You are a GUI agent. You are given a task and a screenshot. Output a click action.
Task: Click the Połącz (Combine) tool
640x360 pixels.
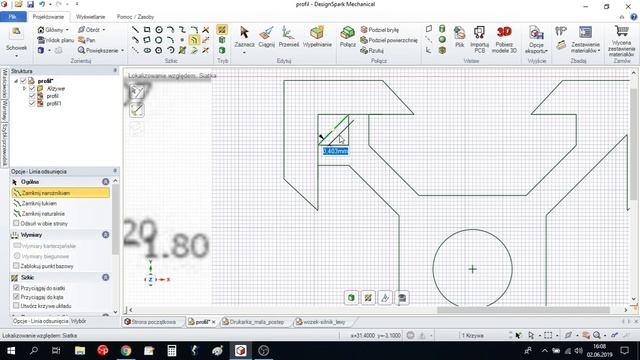point(347,37)
